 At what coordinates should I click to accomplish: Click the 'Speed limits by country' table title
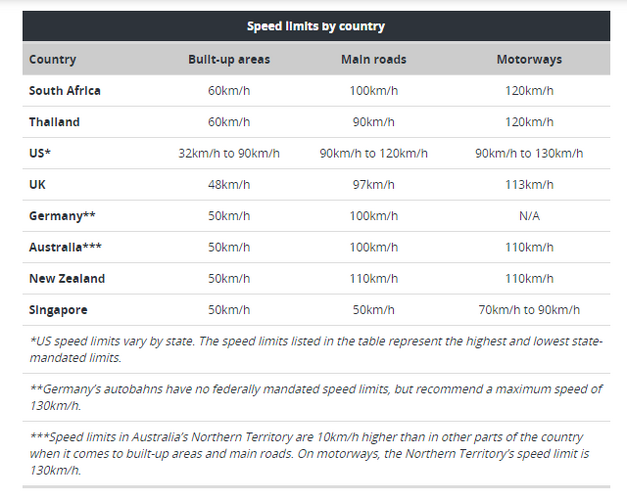[315, 26]
